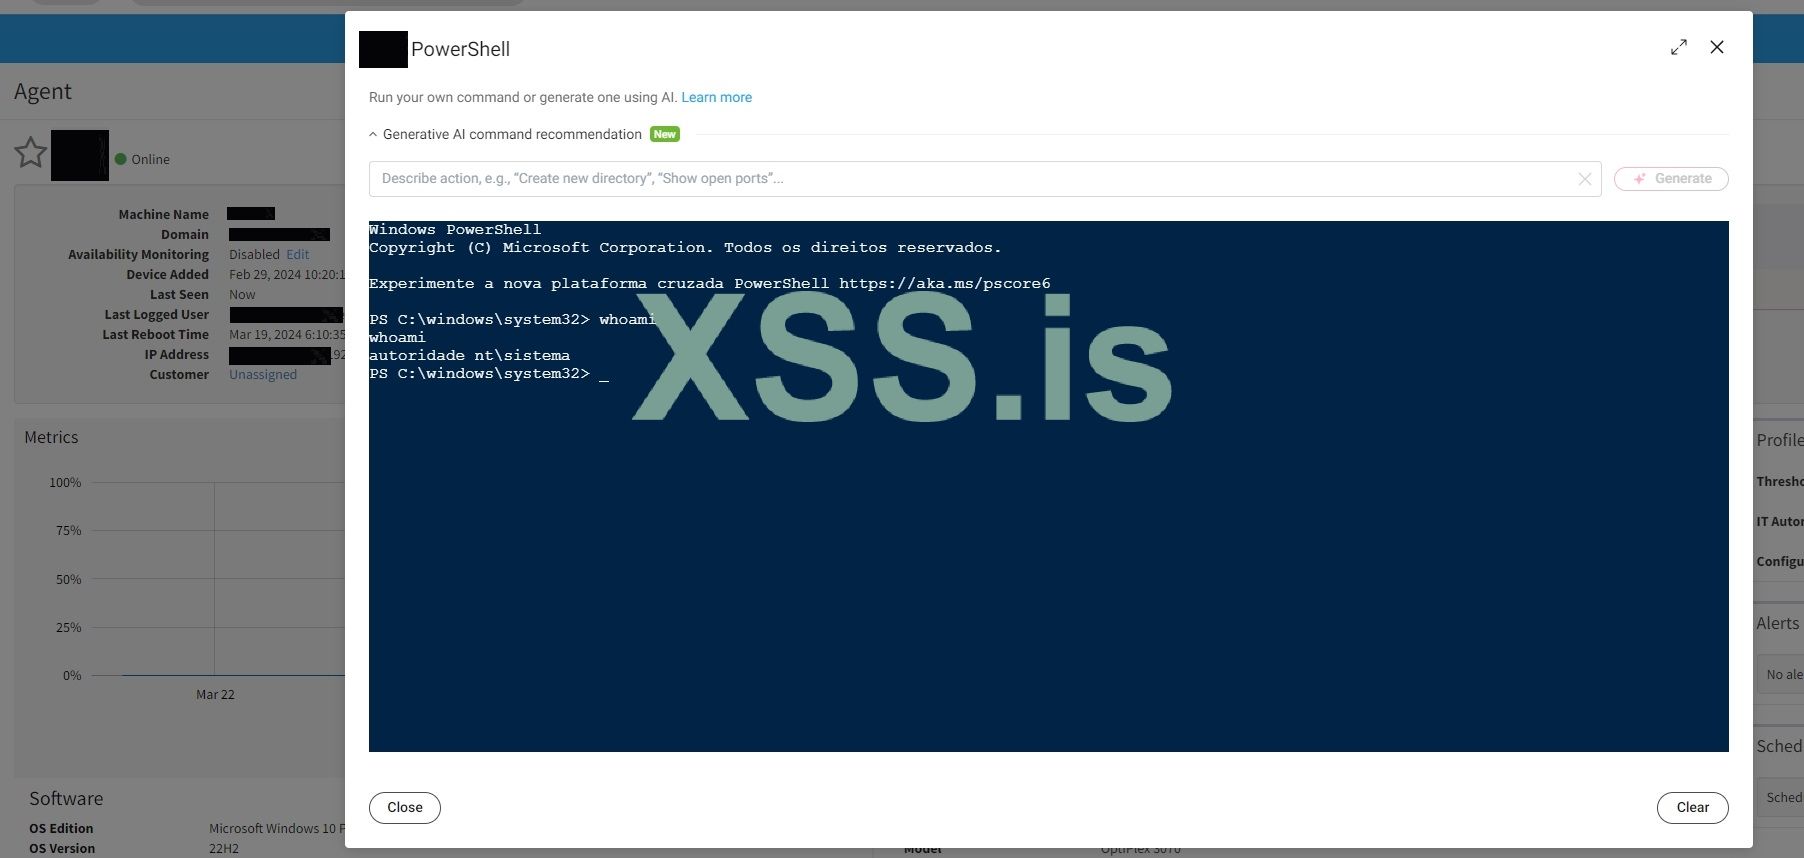Click the Domain label

pyautogui.click(x=185, y=235)
